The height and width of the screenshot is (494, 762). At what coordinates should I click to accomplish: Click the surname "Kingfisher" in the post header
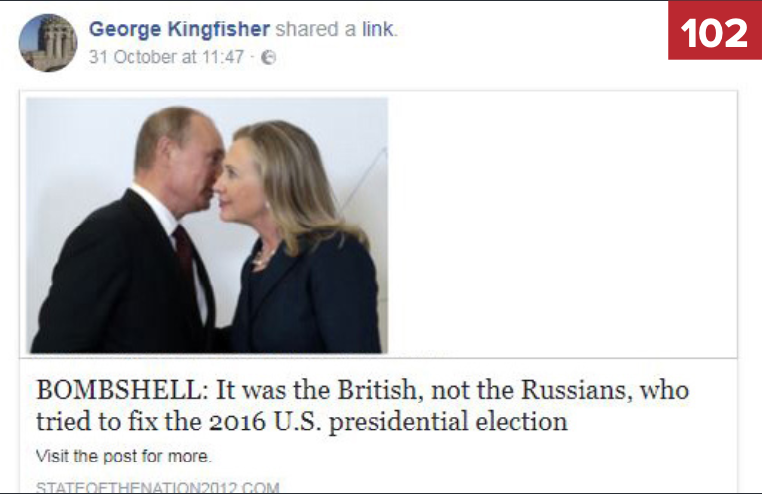pyautogui.click(x=218, y=29)
